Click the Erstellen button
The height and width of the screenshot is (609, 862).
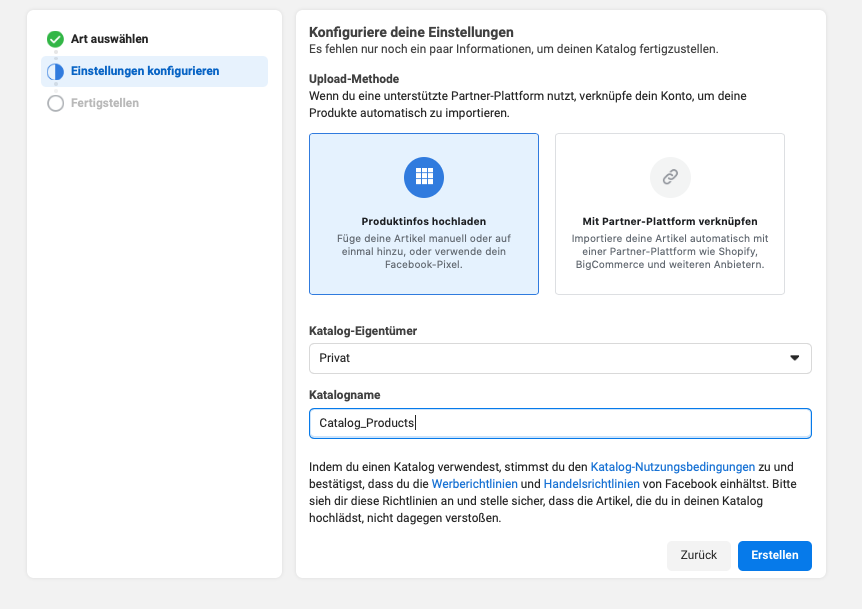(775, 556)
